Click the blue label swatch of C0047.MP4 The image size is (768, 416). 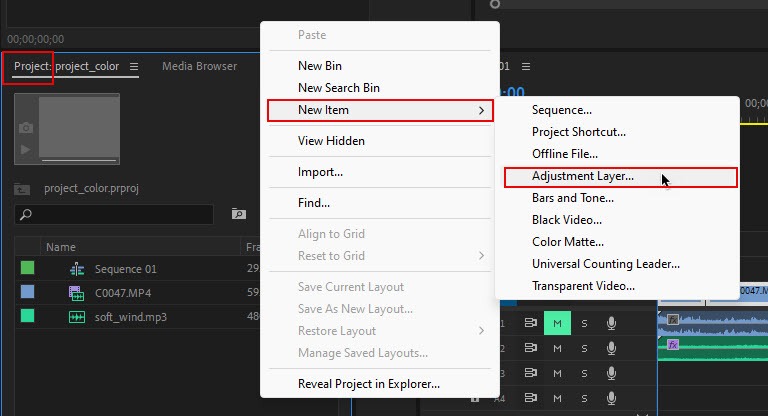[27, 293]
